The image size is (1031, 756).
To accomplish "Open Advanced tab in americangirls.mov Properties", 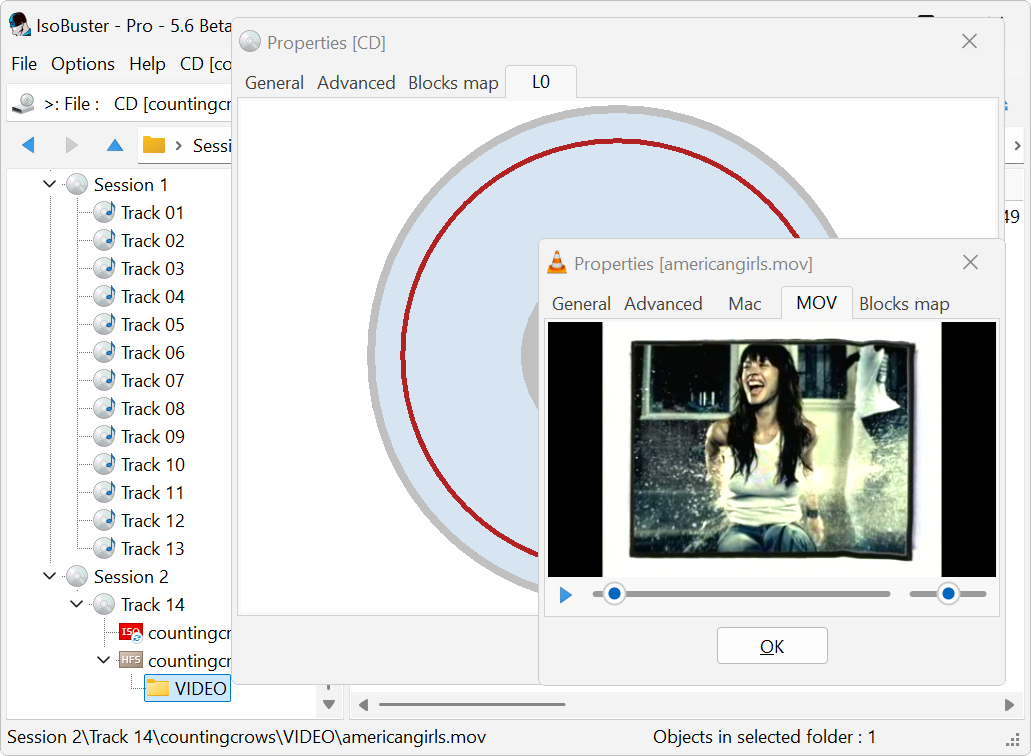I will [x=663, y=304].
